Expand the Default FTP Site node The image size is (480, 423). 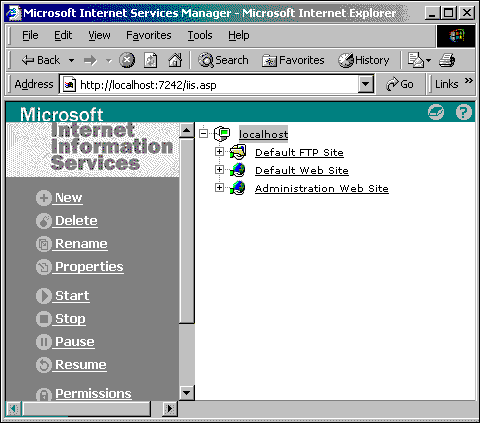click(x=219, y=152)
